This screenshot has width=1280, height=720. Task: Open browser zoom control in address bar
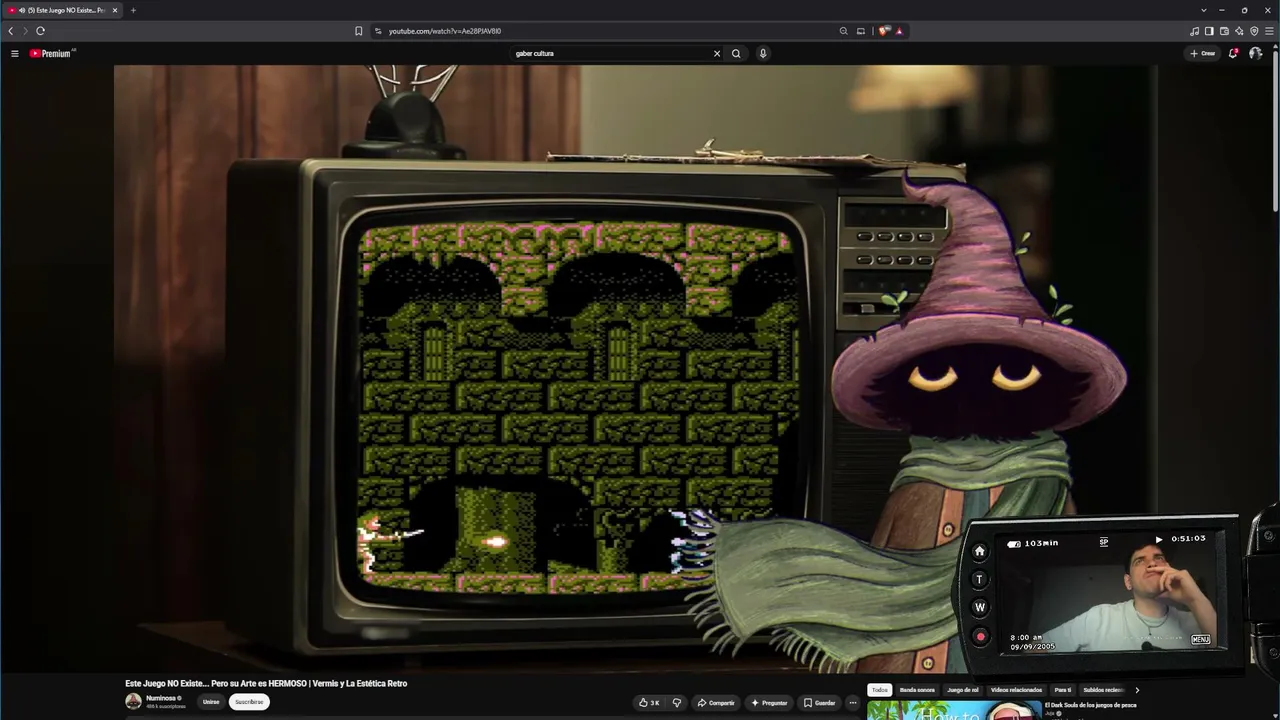(x=844, y=31)
